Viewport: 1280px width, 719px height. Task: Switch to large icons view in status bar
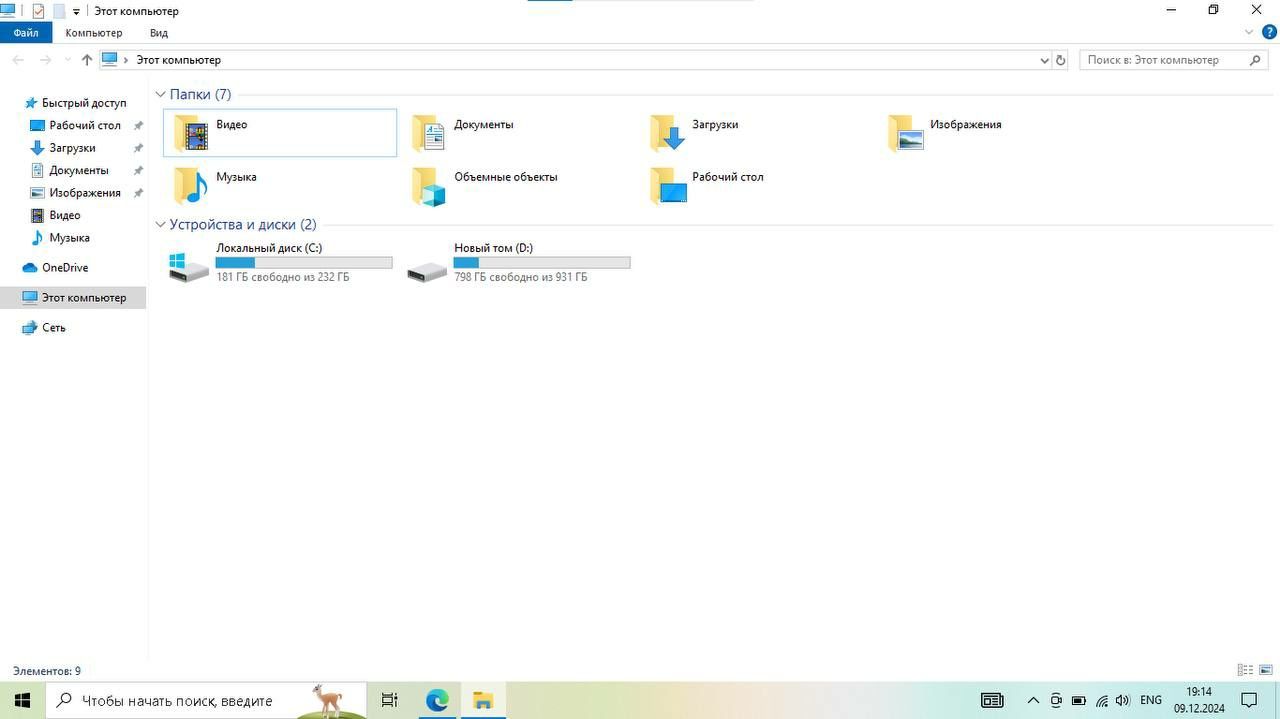[x=1265, y=670]
